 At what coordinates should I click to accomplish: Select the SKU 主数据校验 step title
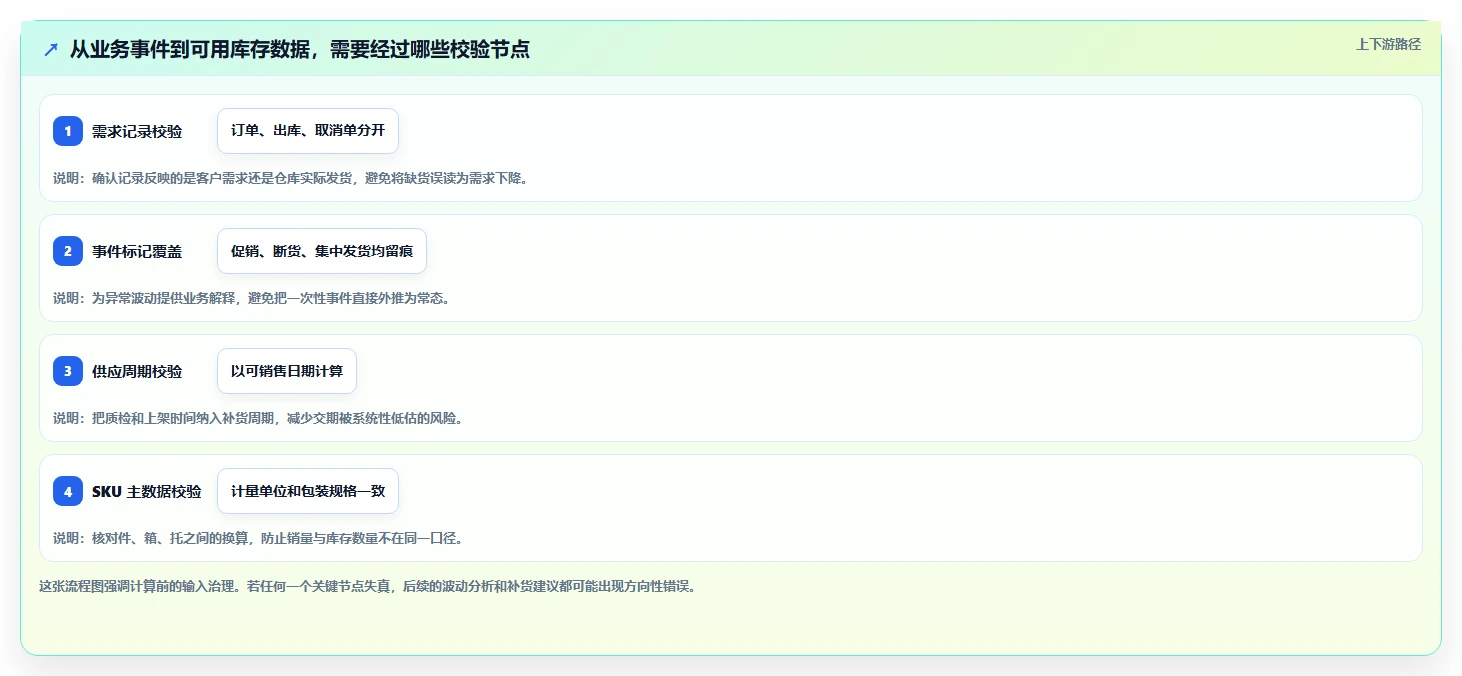tap(147, 491)
